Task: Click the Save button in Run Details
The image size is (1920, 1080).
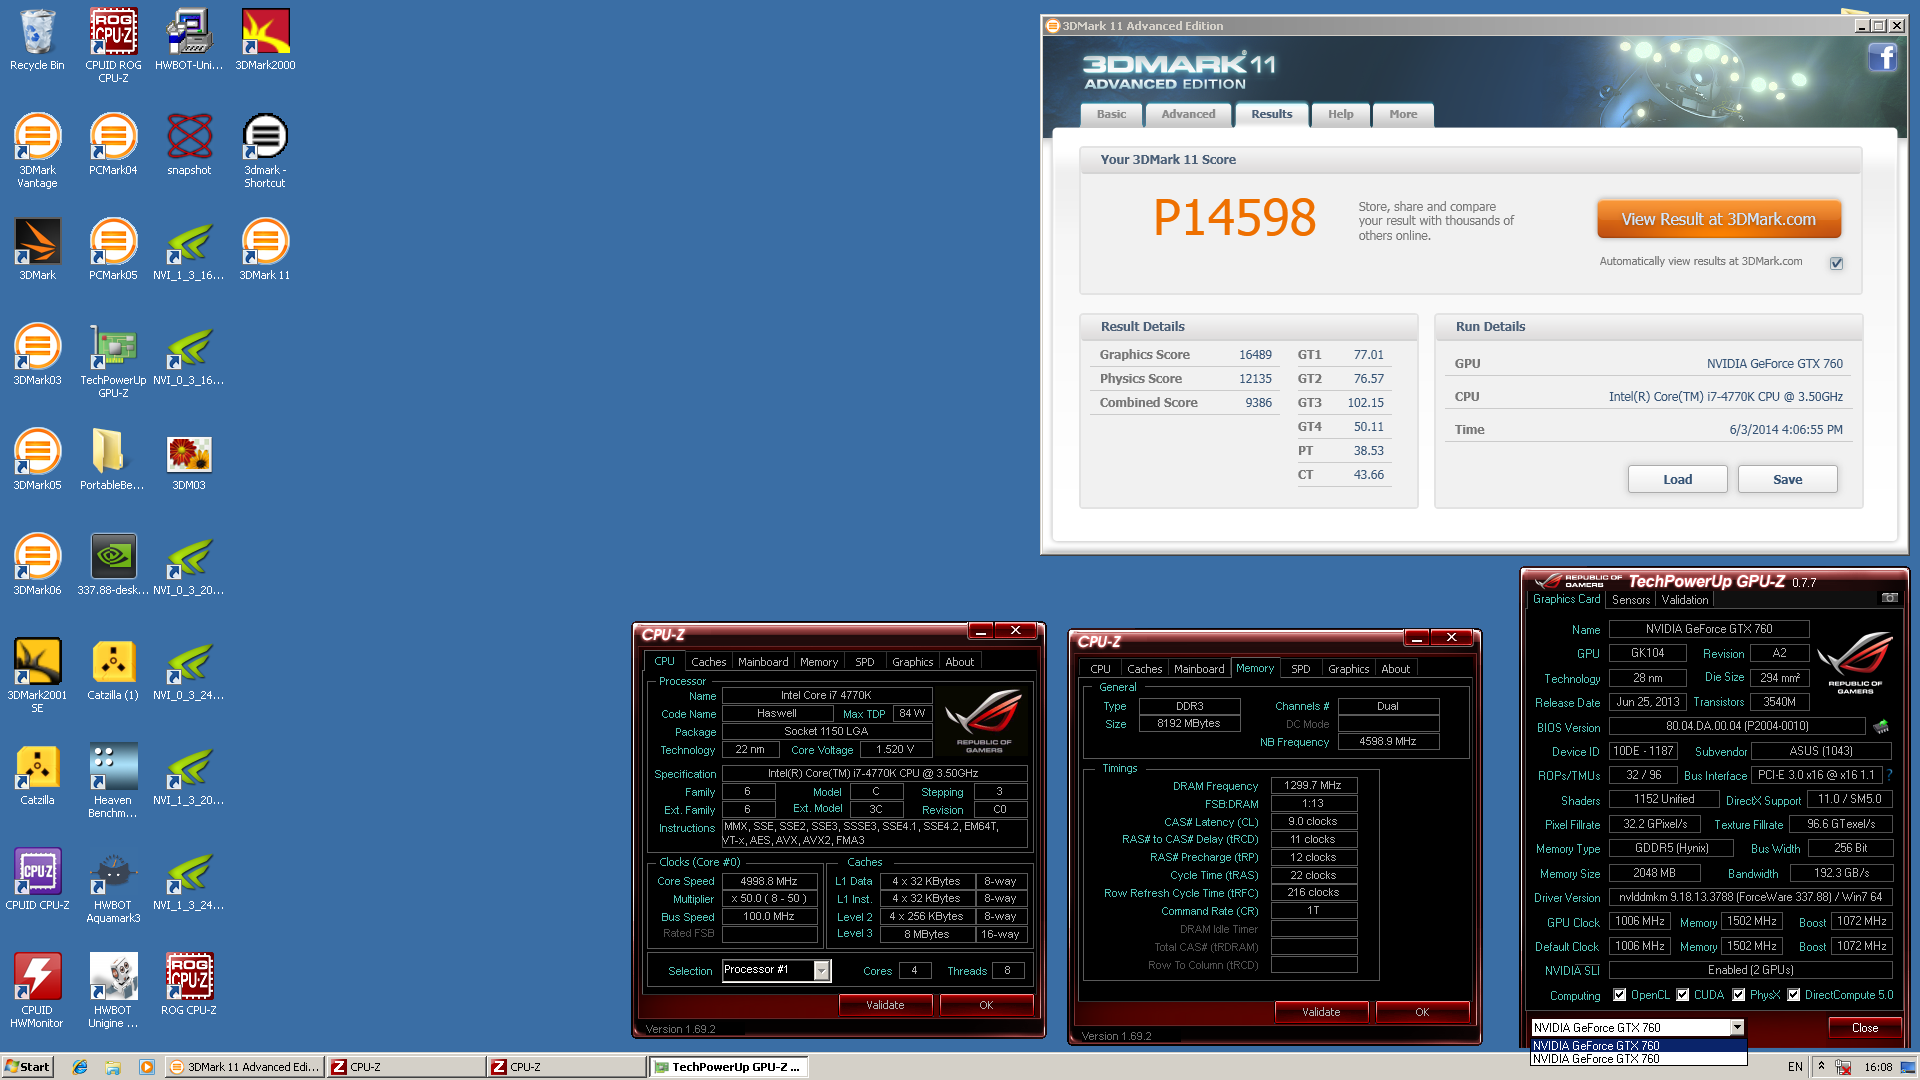Action: (1787, 479)
